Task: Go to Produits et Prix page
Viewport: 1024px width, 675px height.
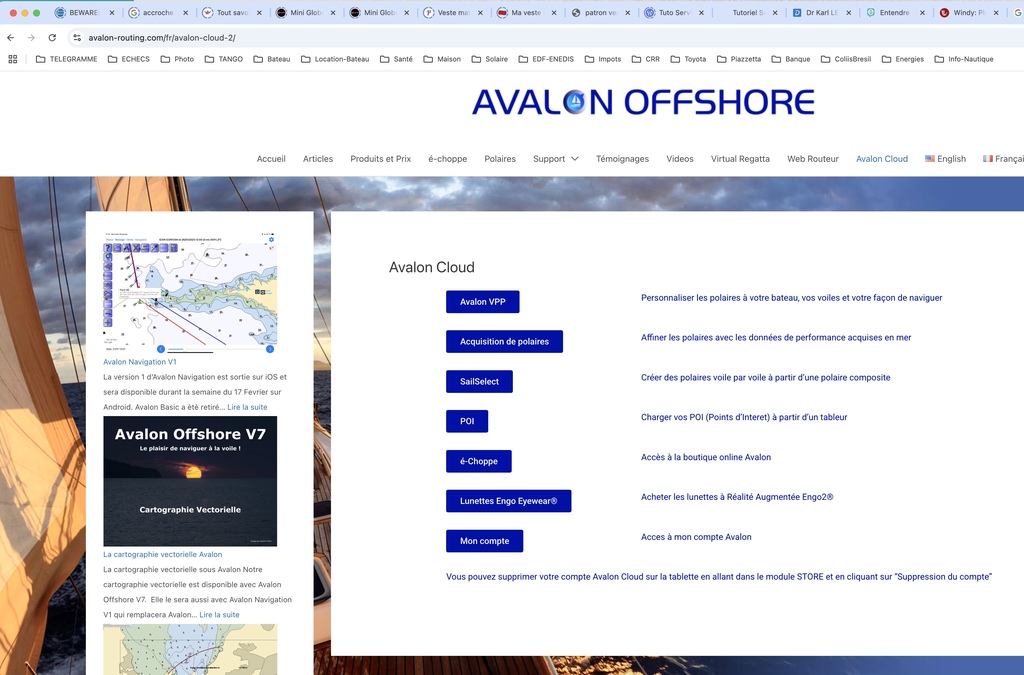Action: [x=381, y=159]
